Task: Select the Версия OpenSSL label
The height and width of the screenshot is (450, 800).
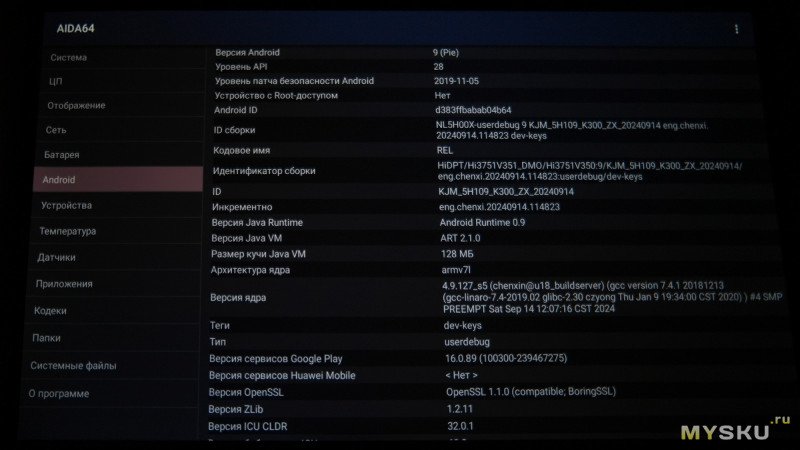Action: (245, 392)
